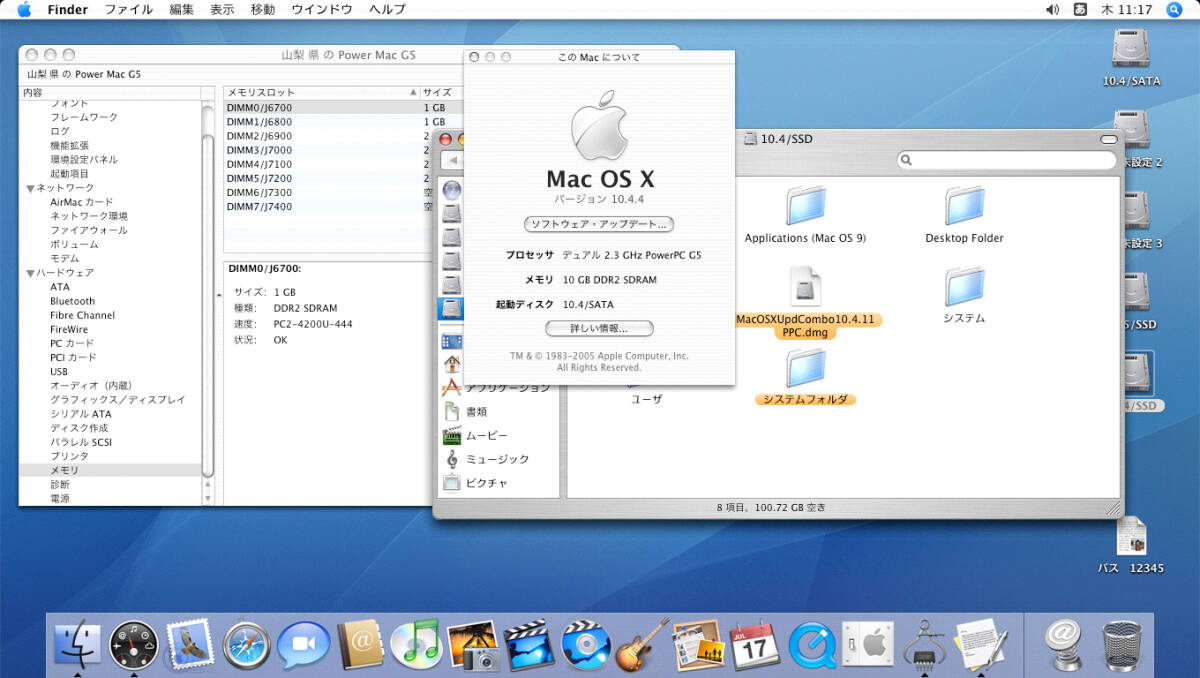Viewport: 1200px width, 678px height.
Task: Open the ヘルプ menu
Action: [x=388, y=9]
